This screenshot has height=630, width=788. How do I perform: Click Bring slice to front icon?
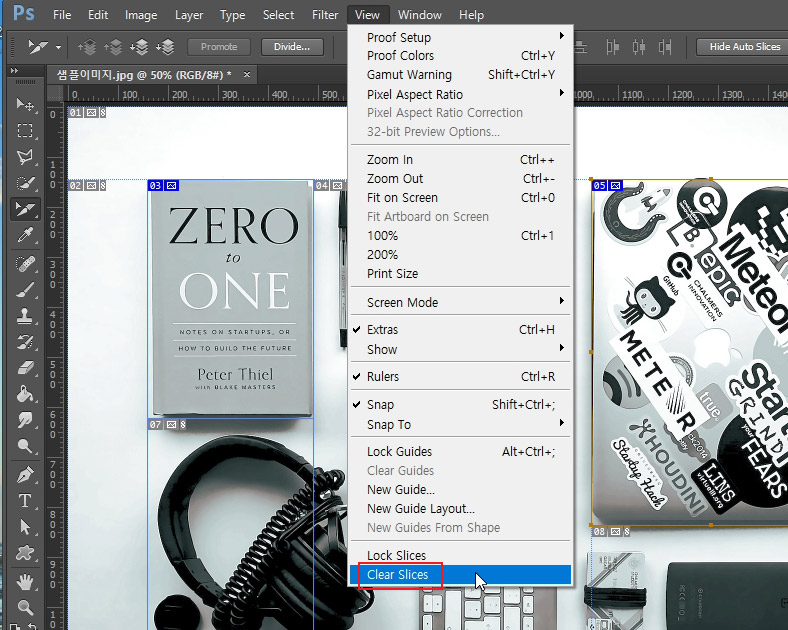87,47
